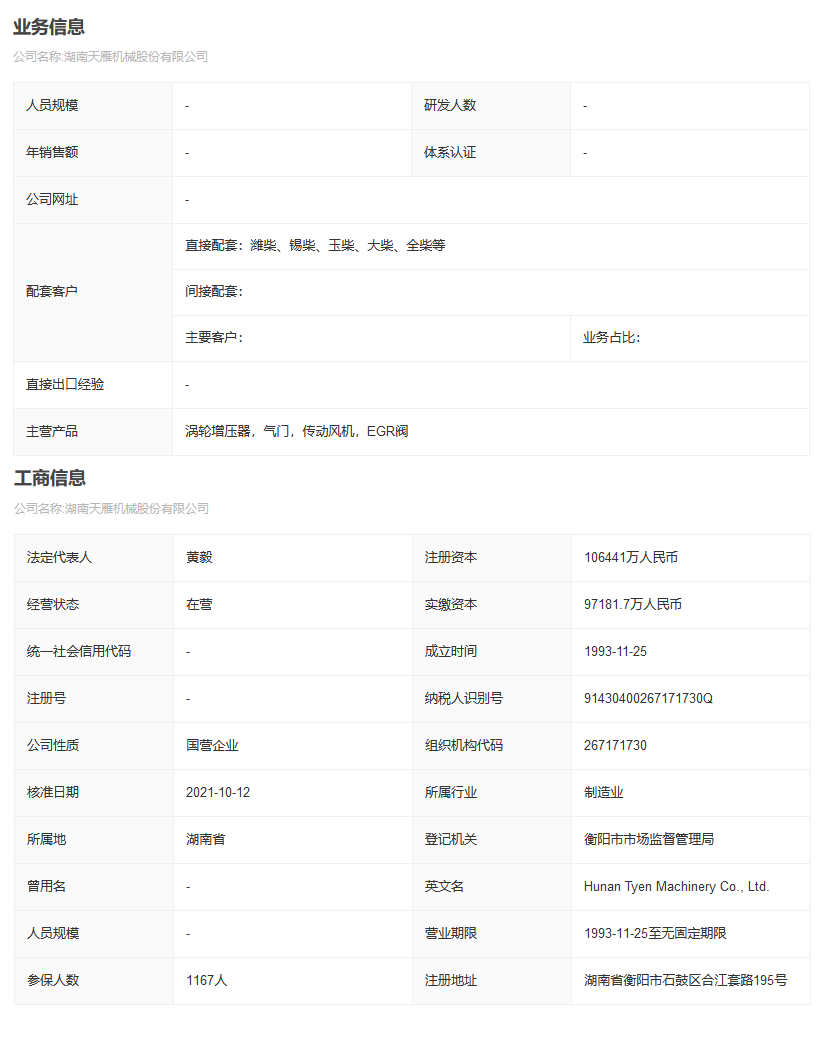This screenshot has width=826, height=1050.
Task: Select the 1167人 insured count value
Action: click(206, 980)
